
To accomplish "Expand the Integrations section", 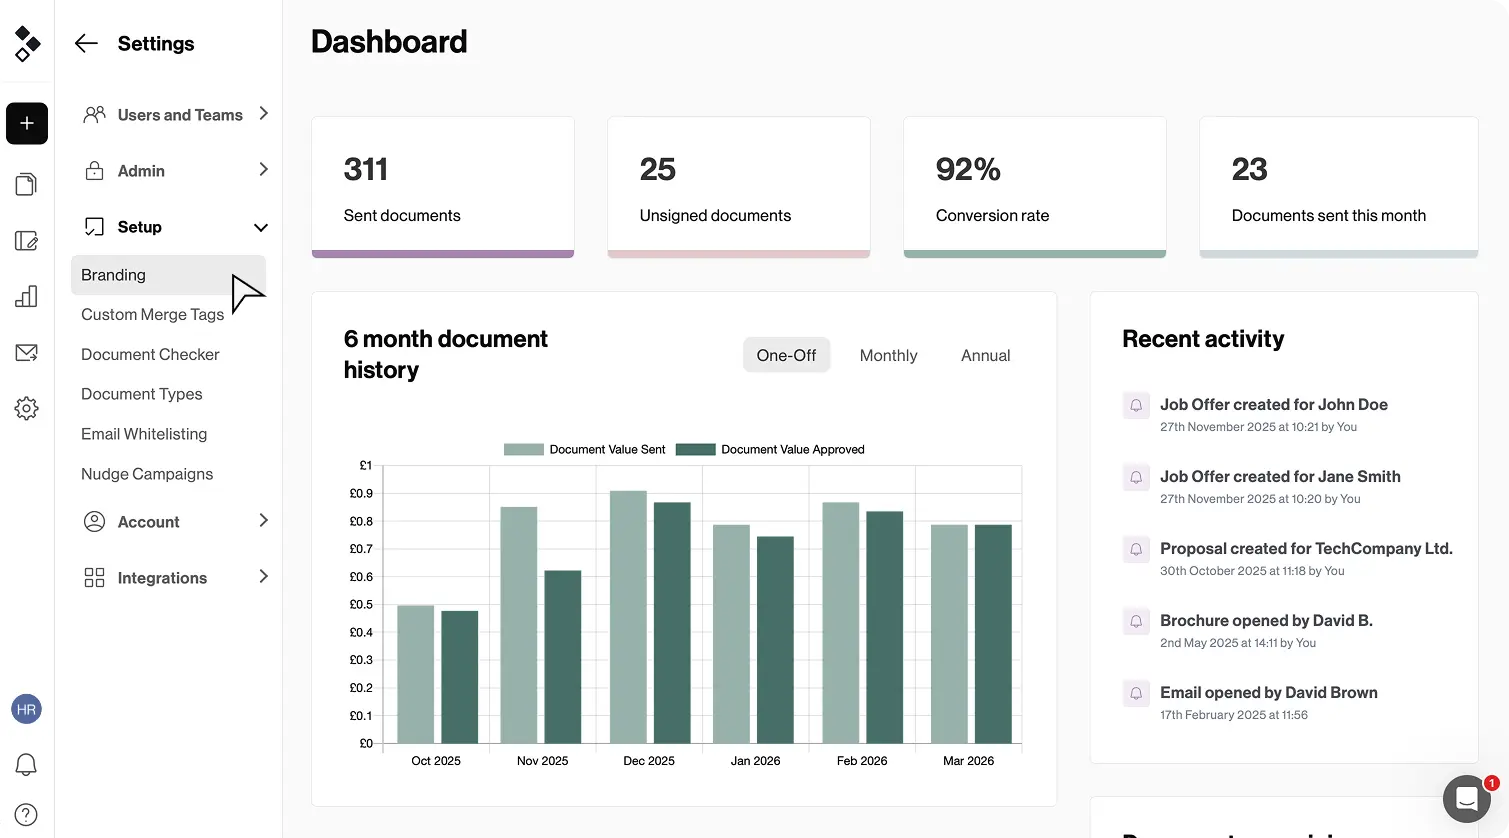I will (176, 578).
